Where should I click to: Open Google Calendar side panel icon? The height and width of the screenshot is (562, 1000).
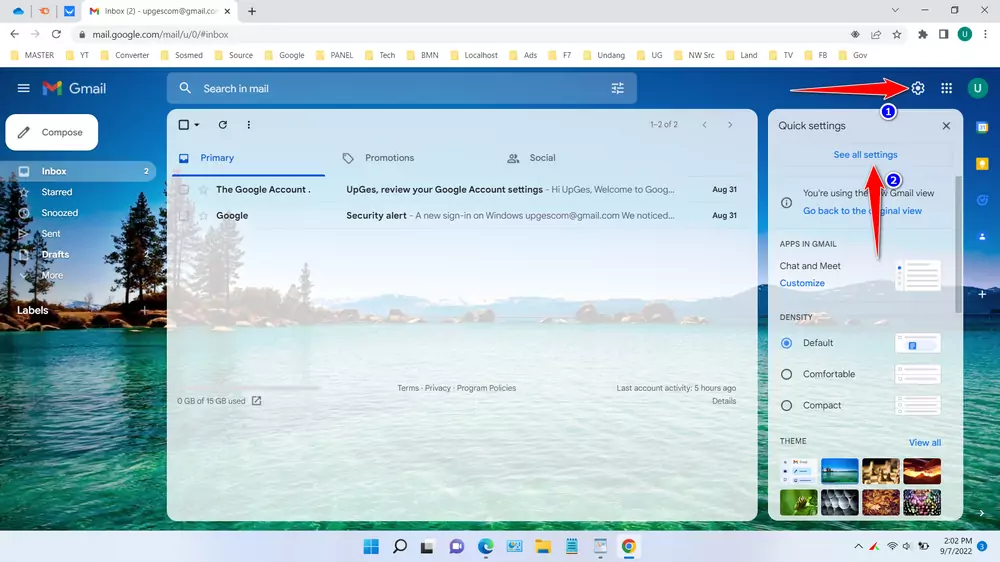click(982, 127)
